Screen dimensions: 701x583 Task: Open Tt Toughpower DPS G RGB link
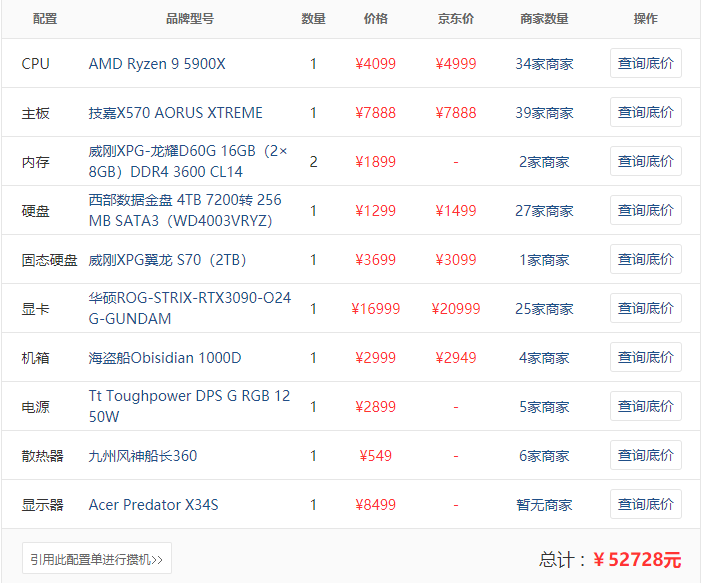[189, 406]
